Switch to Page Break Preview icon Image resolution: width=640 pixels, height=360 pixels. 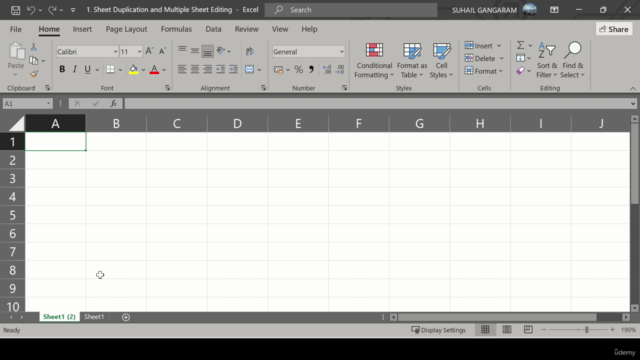(528, 329)
